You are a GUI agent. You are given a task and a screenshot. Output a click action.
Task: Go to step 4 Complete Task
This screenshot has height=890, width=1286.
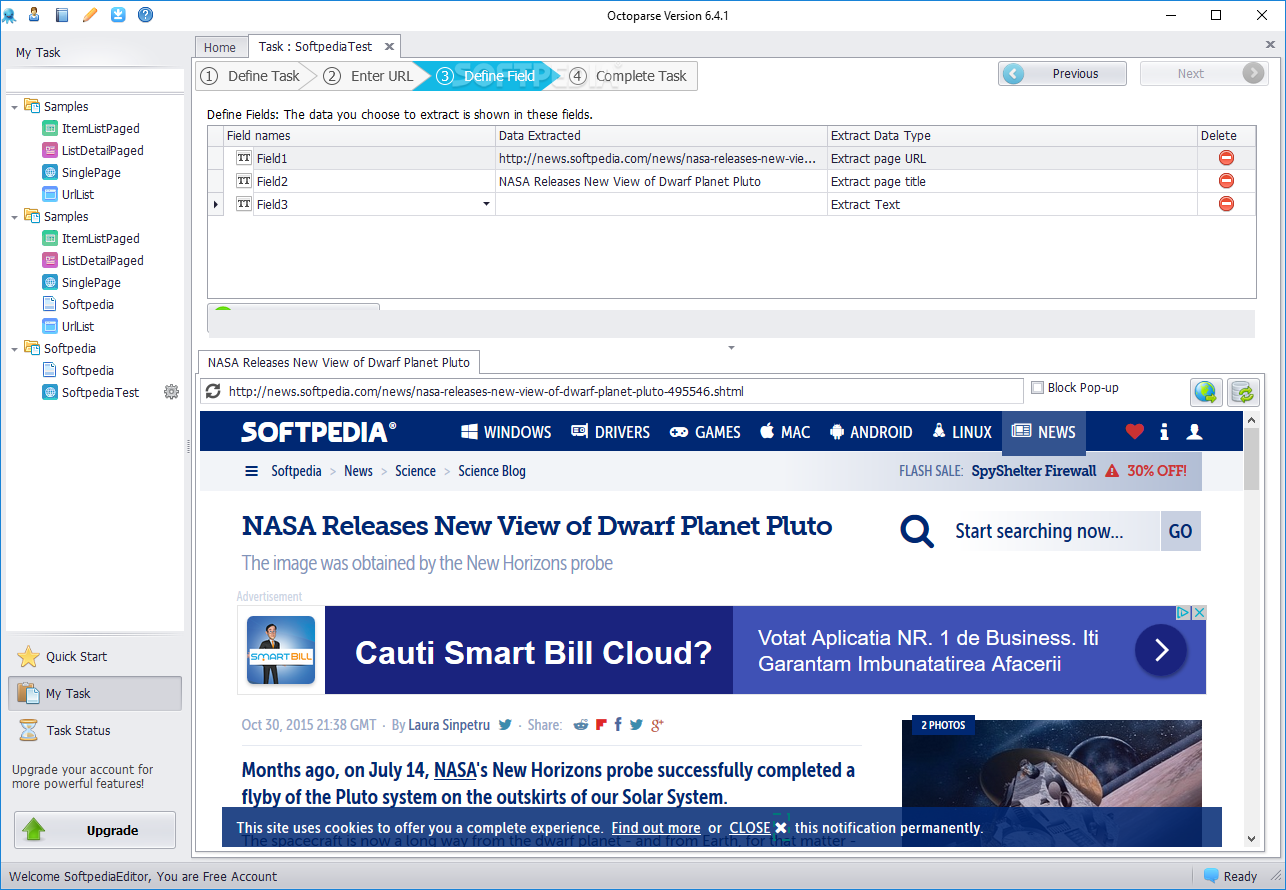pyautogui.click(x=630, y=76)
